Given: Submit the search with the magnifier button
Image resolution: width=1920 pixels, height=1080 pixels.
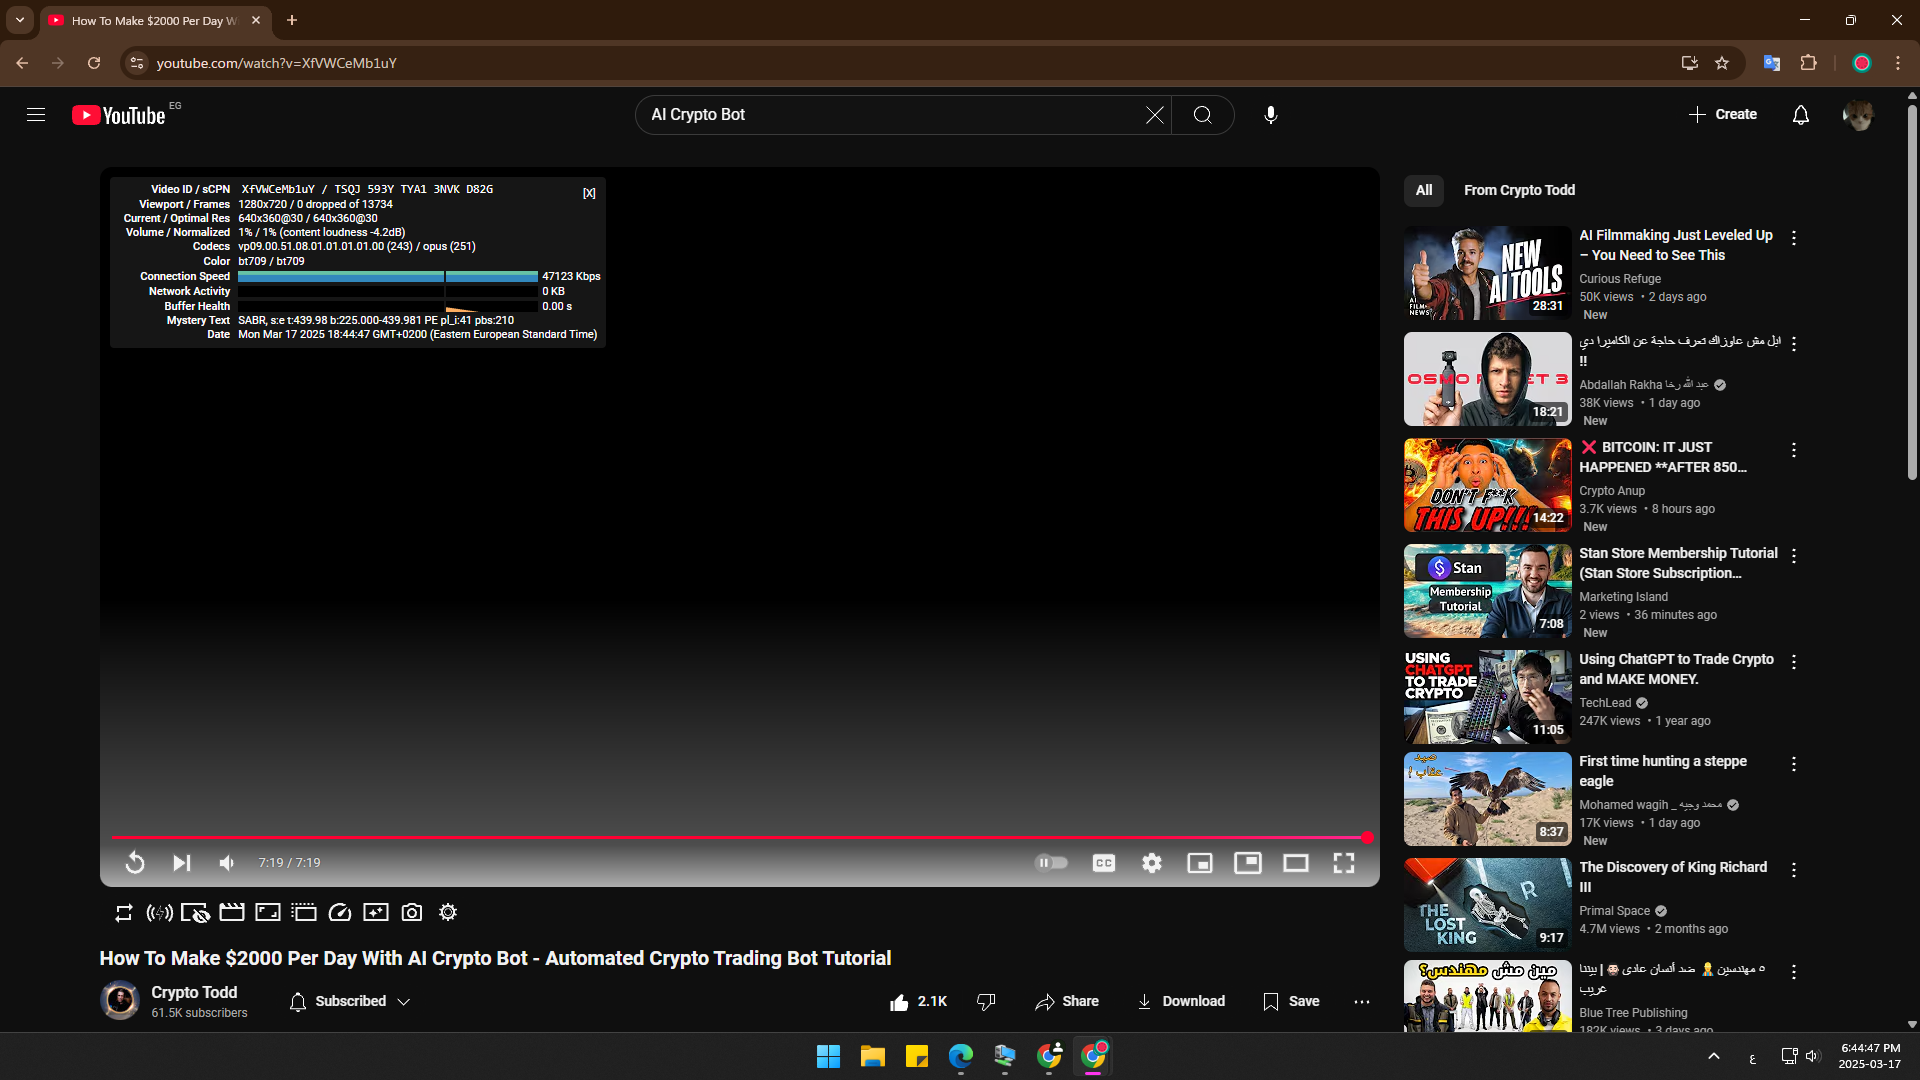Looking at the screenshot, I should (x=1203, y=115).
